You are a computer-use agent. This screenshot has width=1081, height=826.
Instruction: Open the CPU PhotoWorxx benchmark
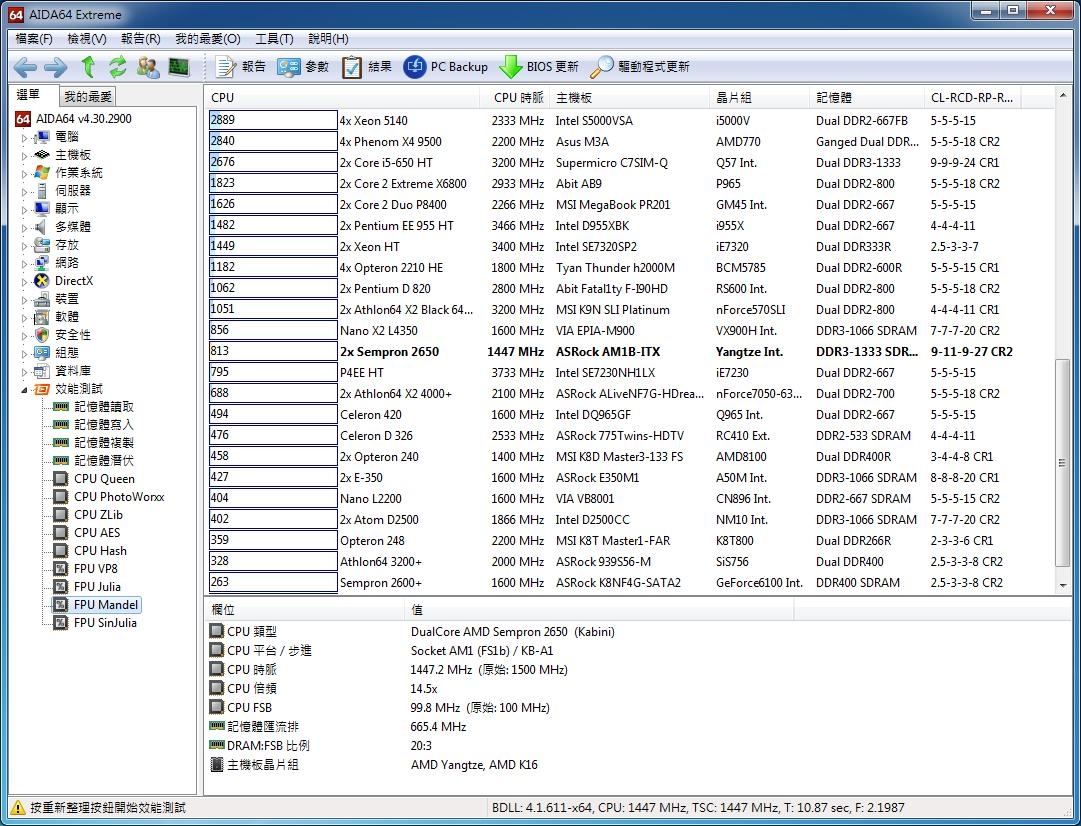[119, 496]
